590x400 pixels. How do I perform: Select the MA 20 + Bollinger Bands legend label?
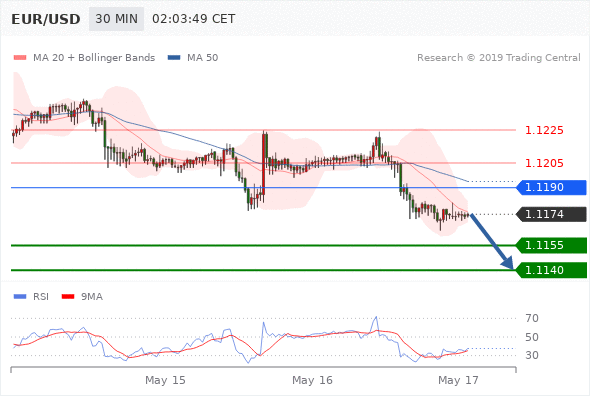coord(94,58)
